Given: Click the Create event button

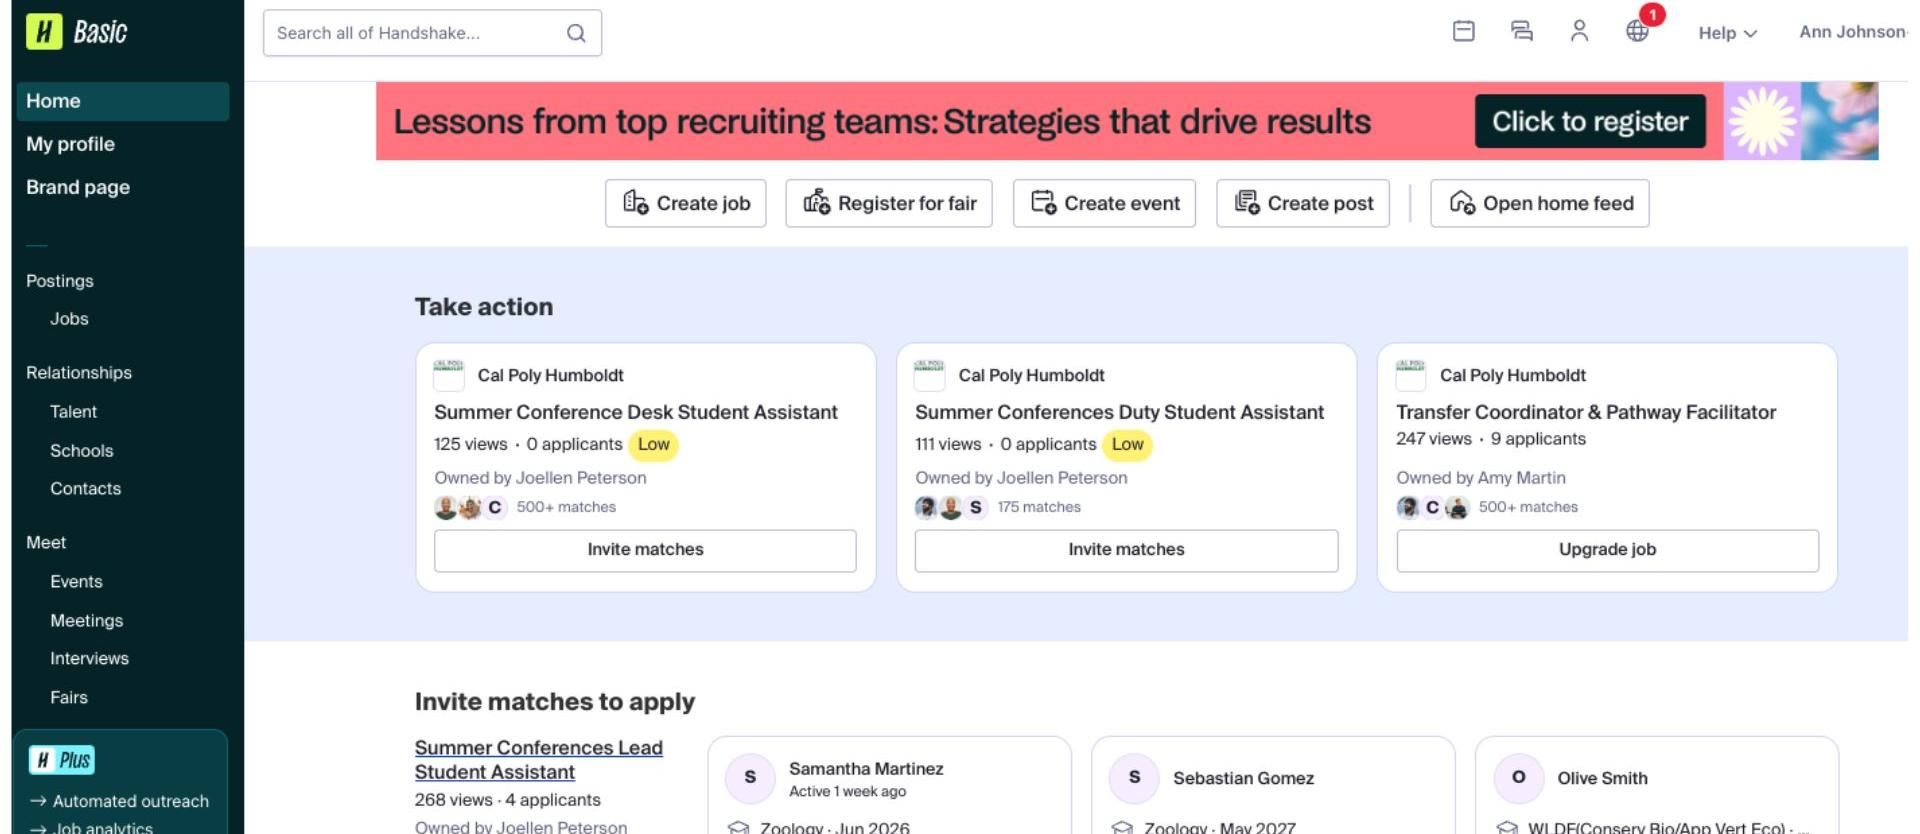Looking at the screenshot, I should pyautogui.click(x=1104, y=203).
